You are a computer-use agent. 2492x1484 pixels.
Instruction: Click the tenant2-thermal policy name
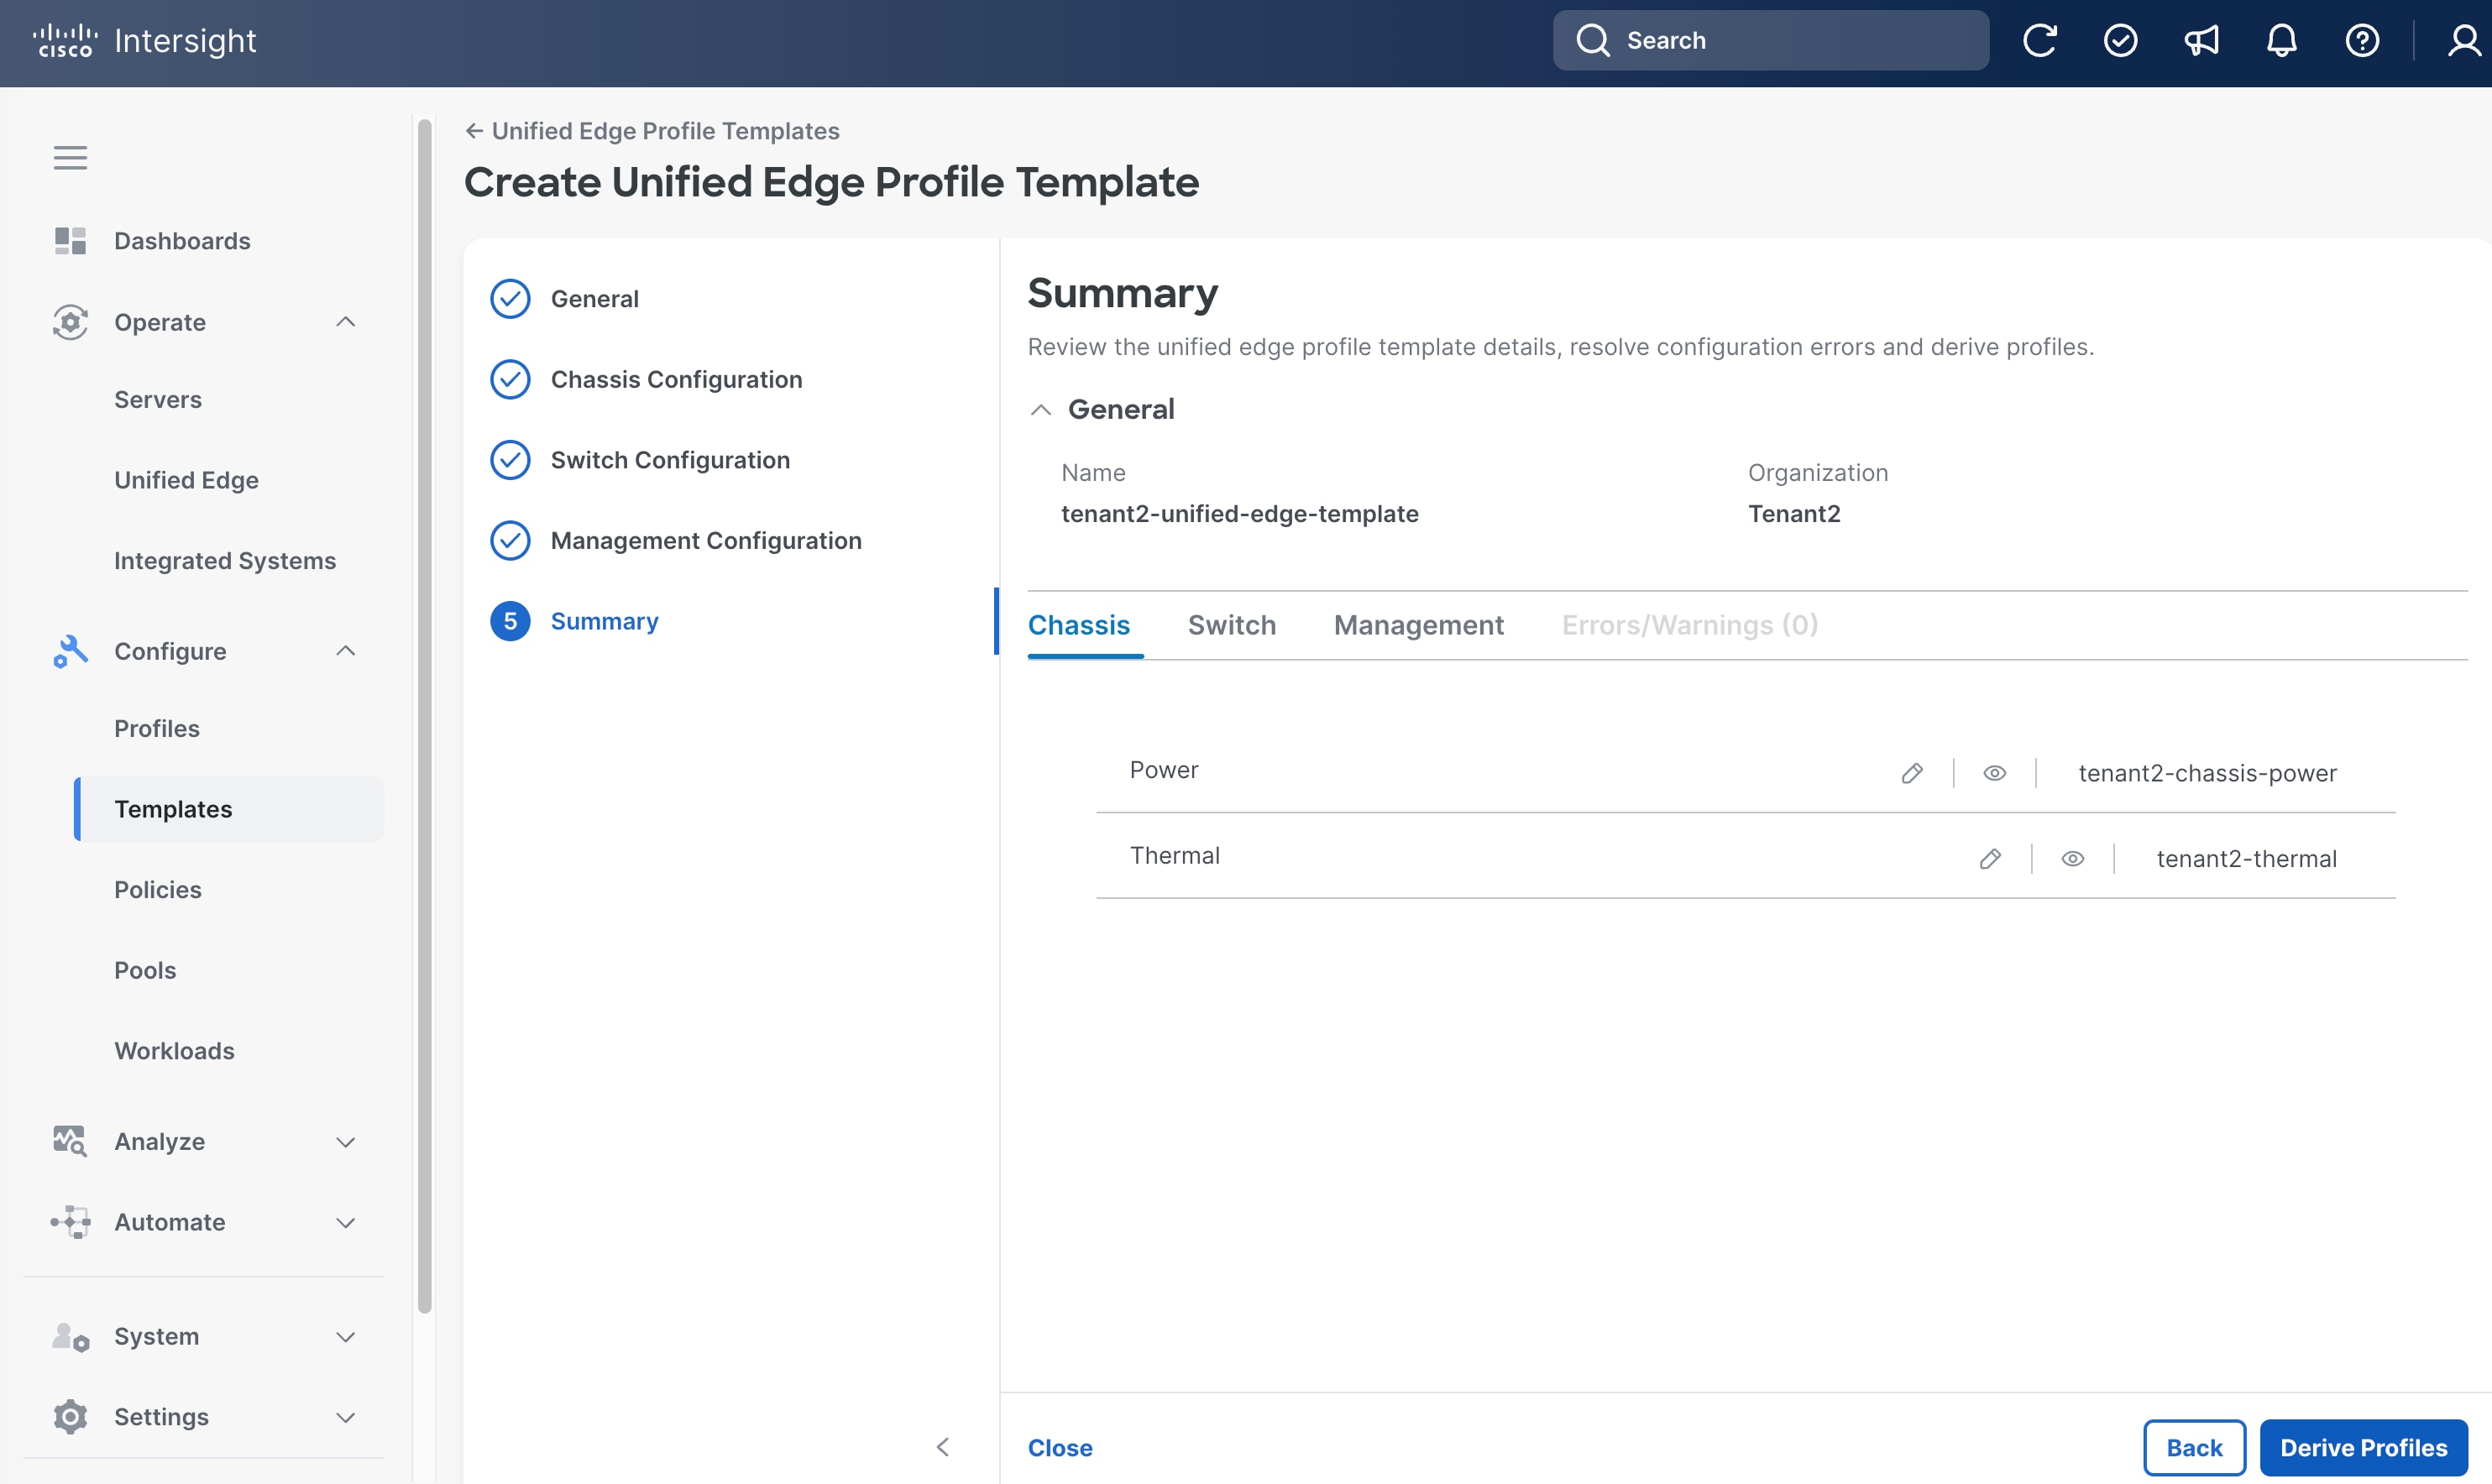tap(2246, 859)
